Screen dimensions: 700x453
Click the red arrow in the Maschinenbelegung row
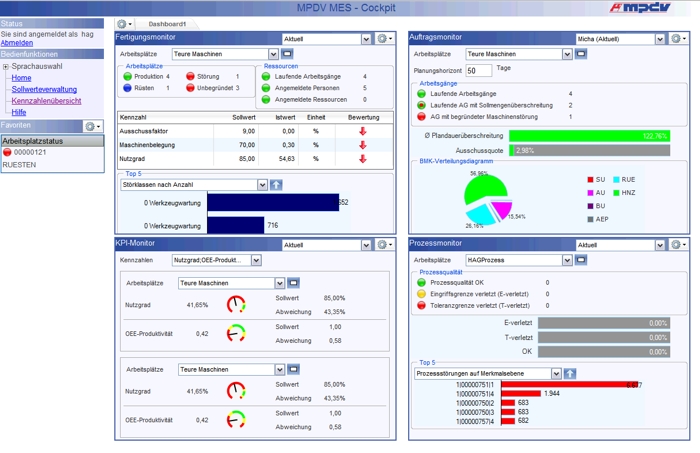[x=362, y=145]
